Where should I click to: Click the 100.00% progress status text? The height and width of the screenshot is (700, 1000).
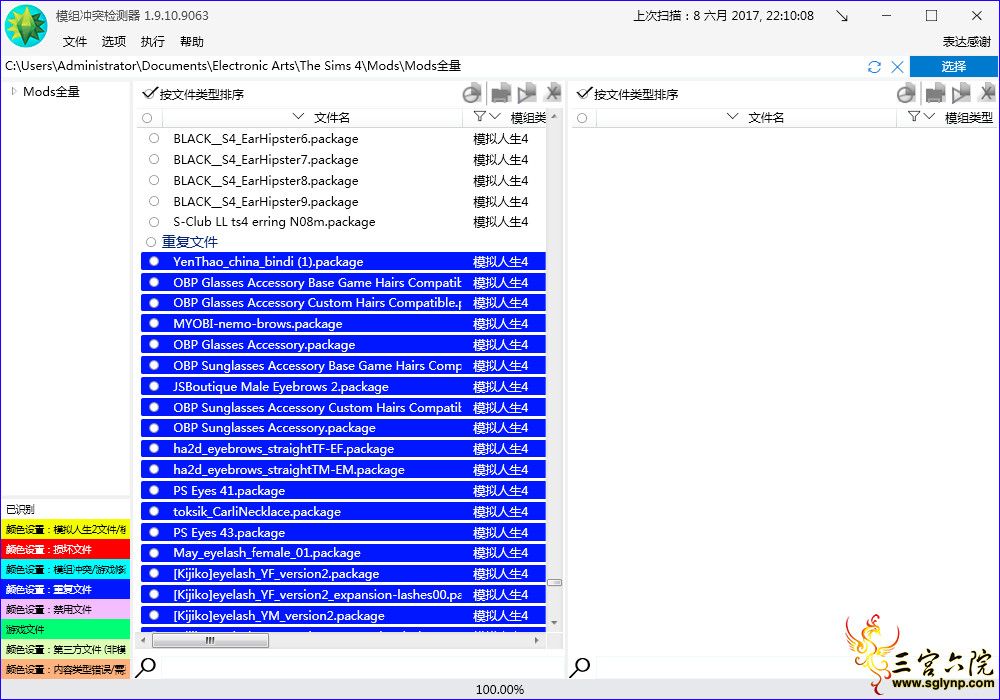[500, 690]
